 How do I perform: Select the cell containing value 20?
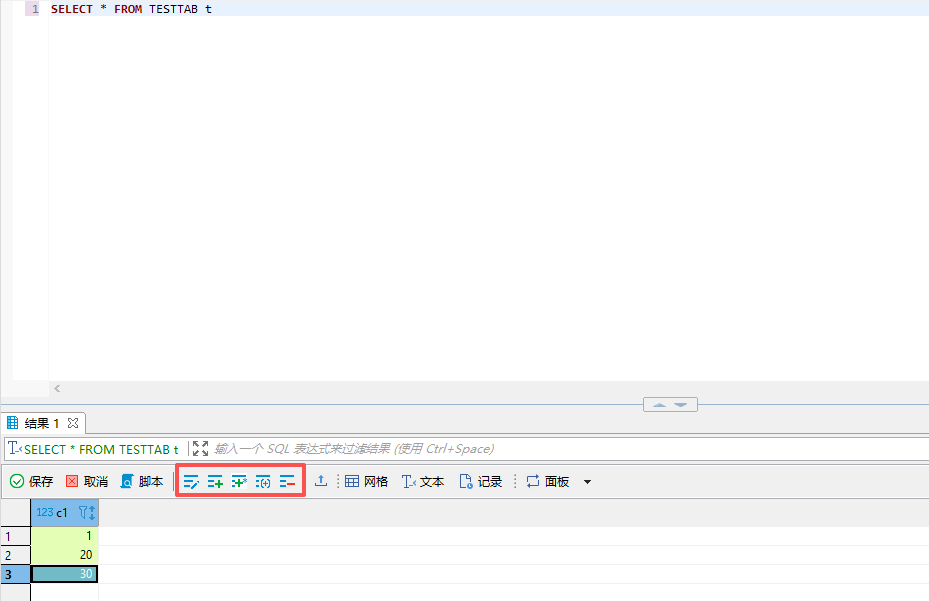click(65, 555)
